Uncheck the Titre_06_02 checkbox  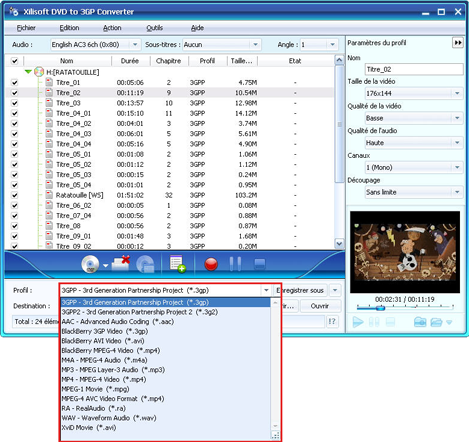coord(14,205)
